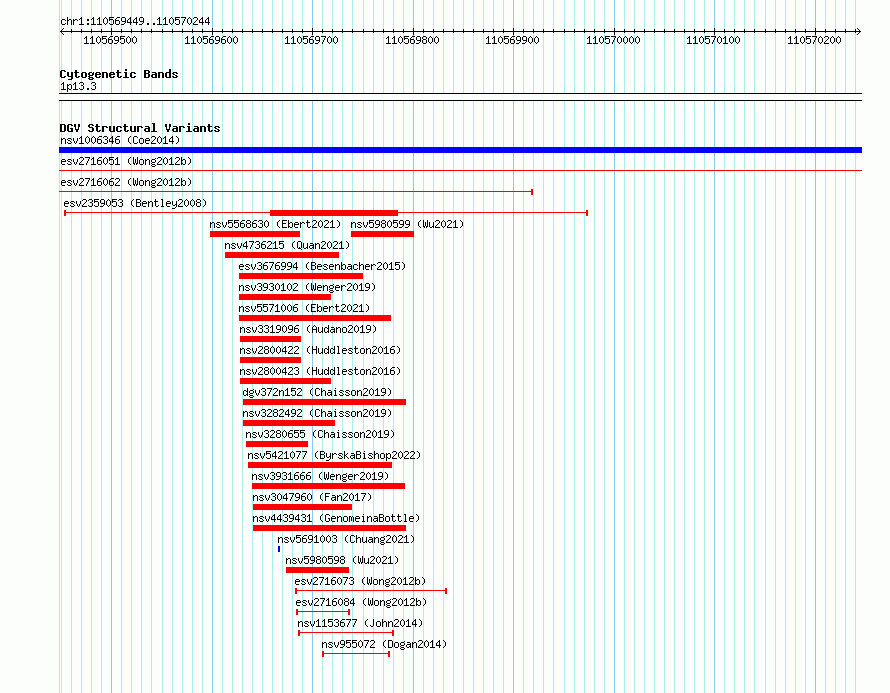Viewport: 890px width, 693px height.
Task: Click the chr1:110569449..110570244 region label
Action: click(135, 21)
